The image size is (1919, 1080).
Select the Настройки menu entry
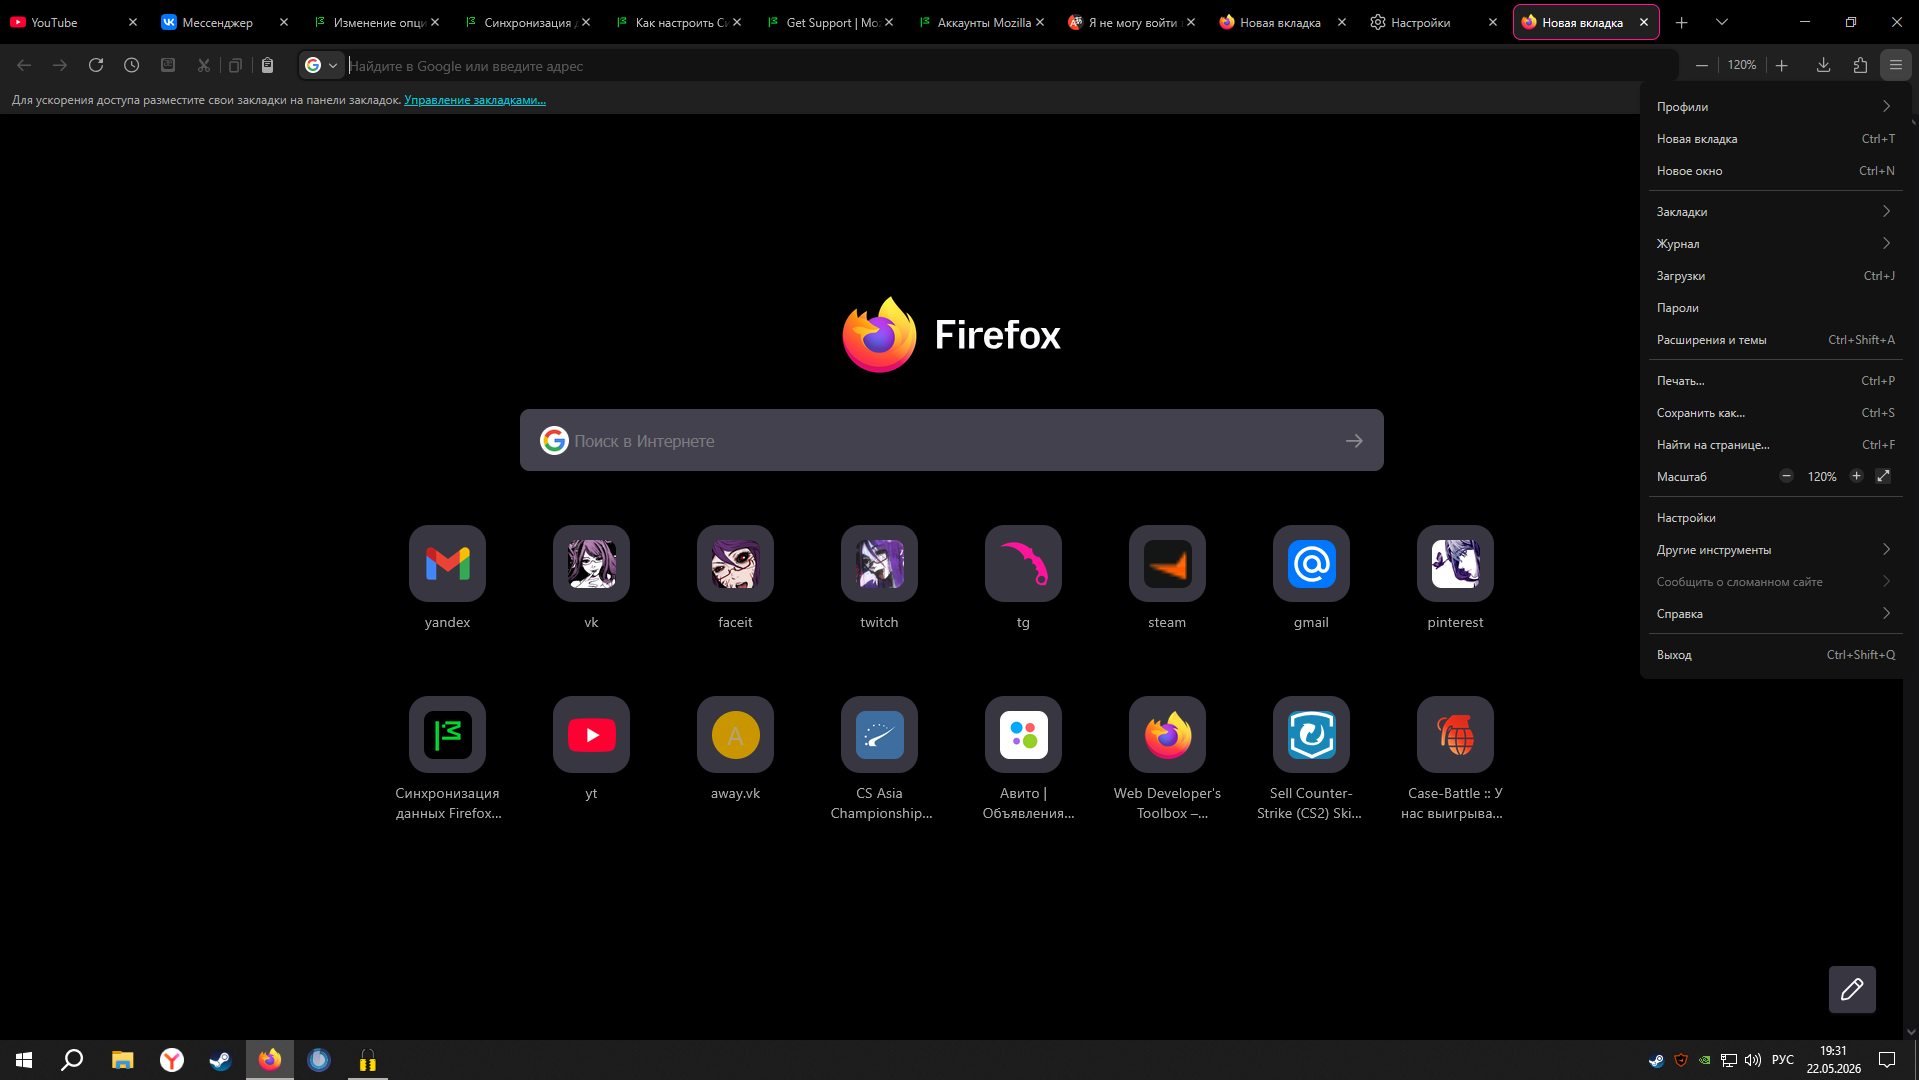tap(1775, 518)
